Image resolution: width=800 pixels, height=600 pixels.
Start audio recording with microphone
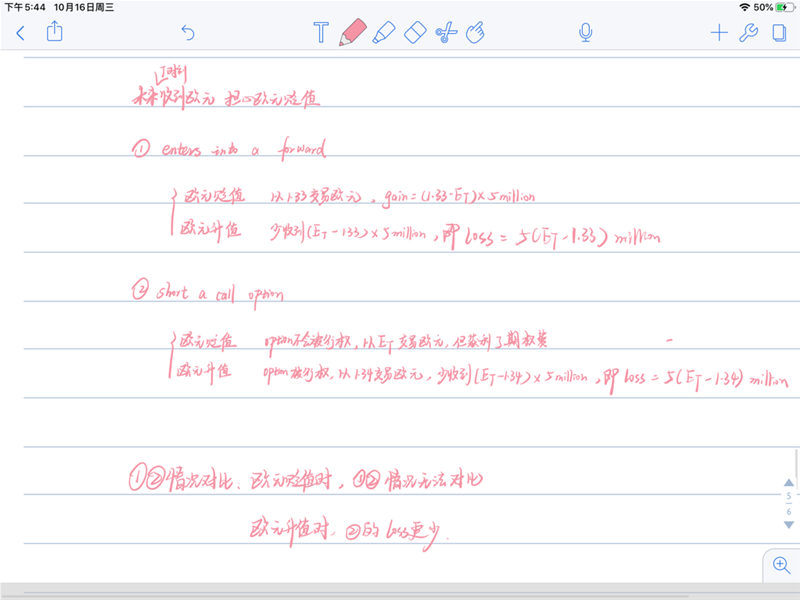[x=586, y=33]
